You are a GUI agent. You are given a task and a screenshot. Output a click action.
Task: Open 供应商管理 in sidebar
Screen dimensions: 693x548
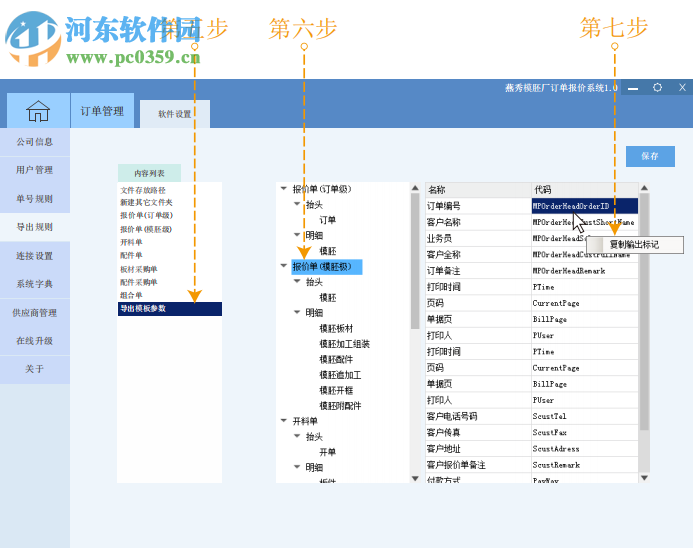[35, 313]
